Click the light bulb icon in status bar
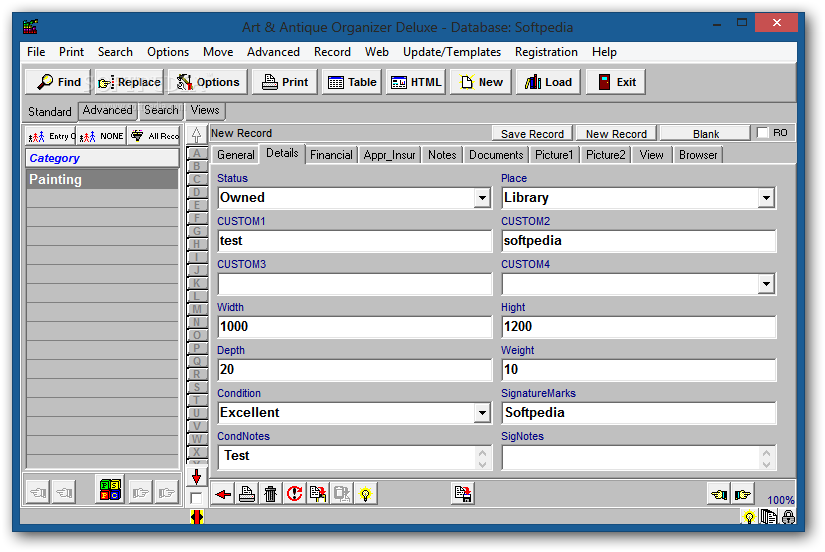This screenshot has width=825, height=552. (x=749, y=517)
